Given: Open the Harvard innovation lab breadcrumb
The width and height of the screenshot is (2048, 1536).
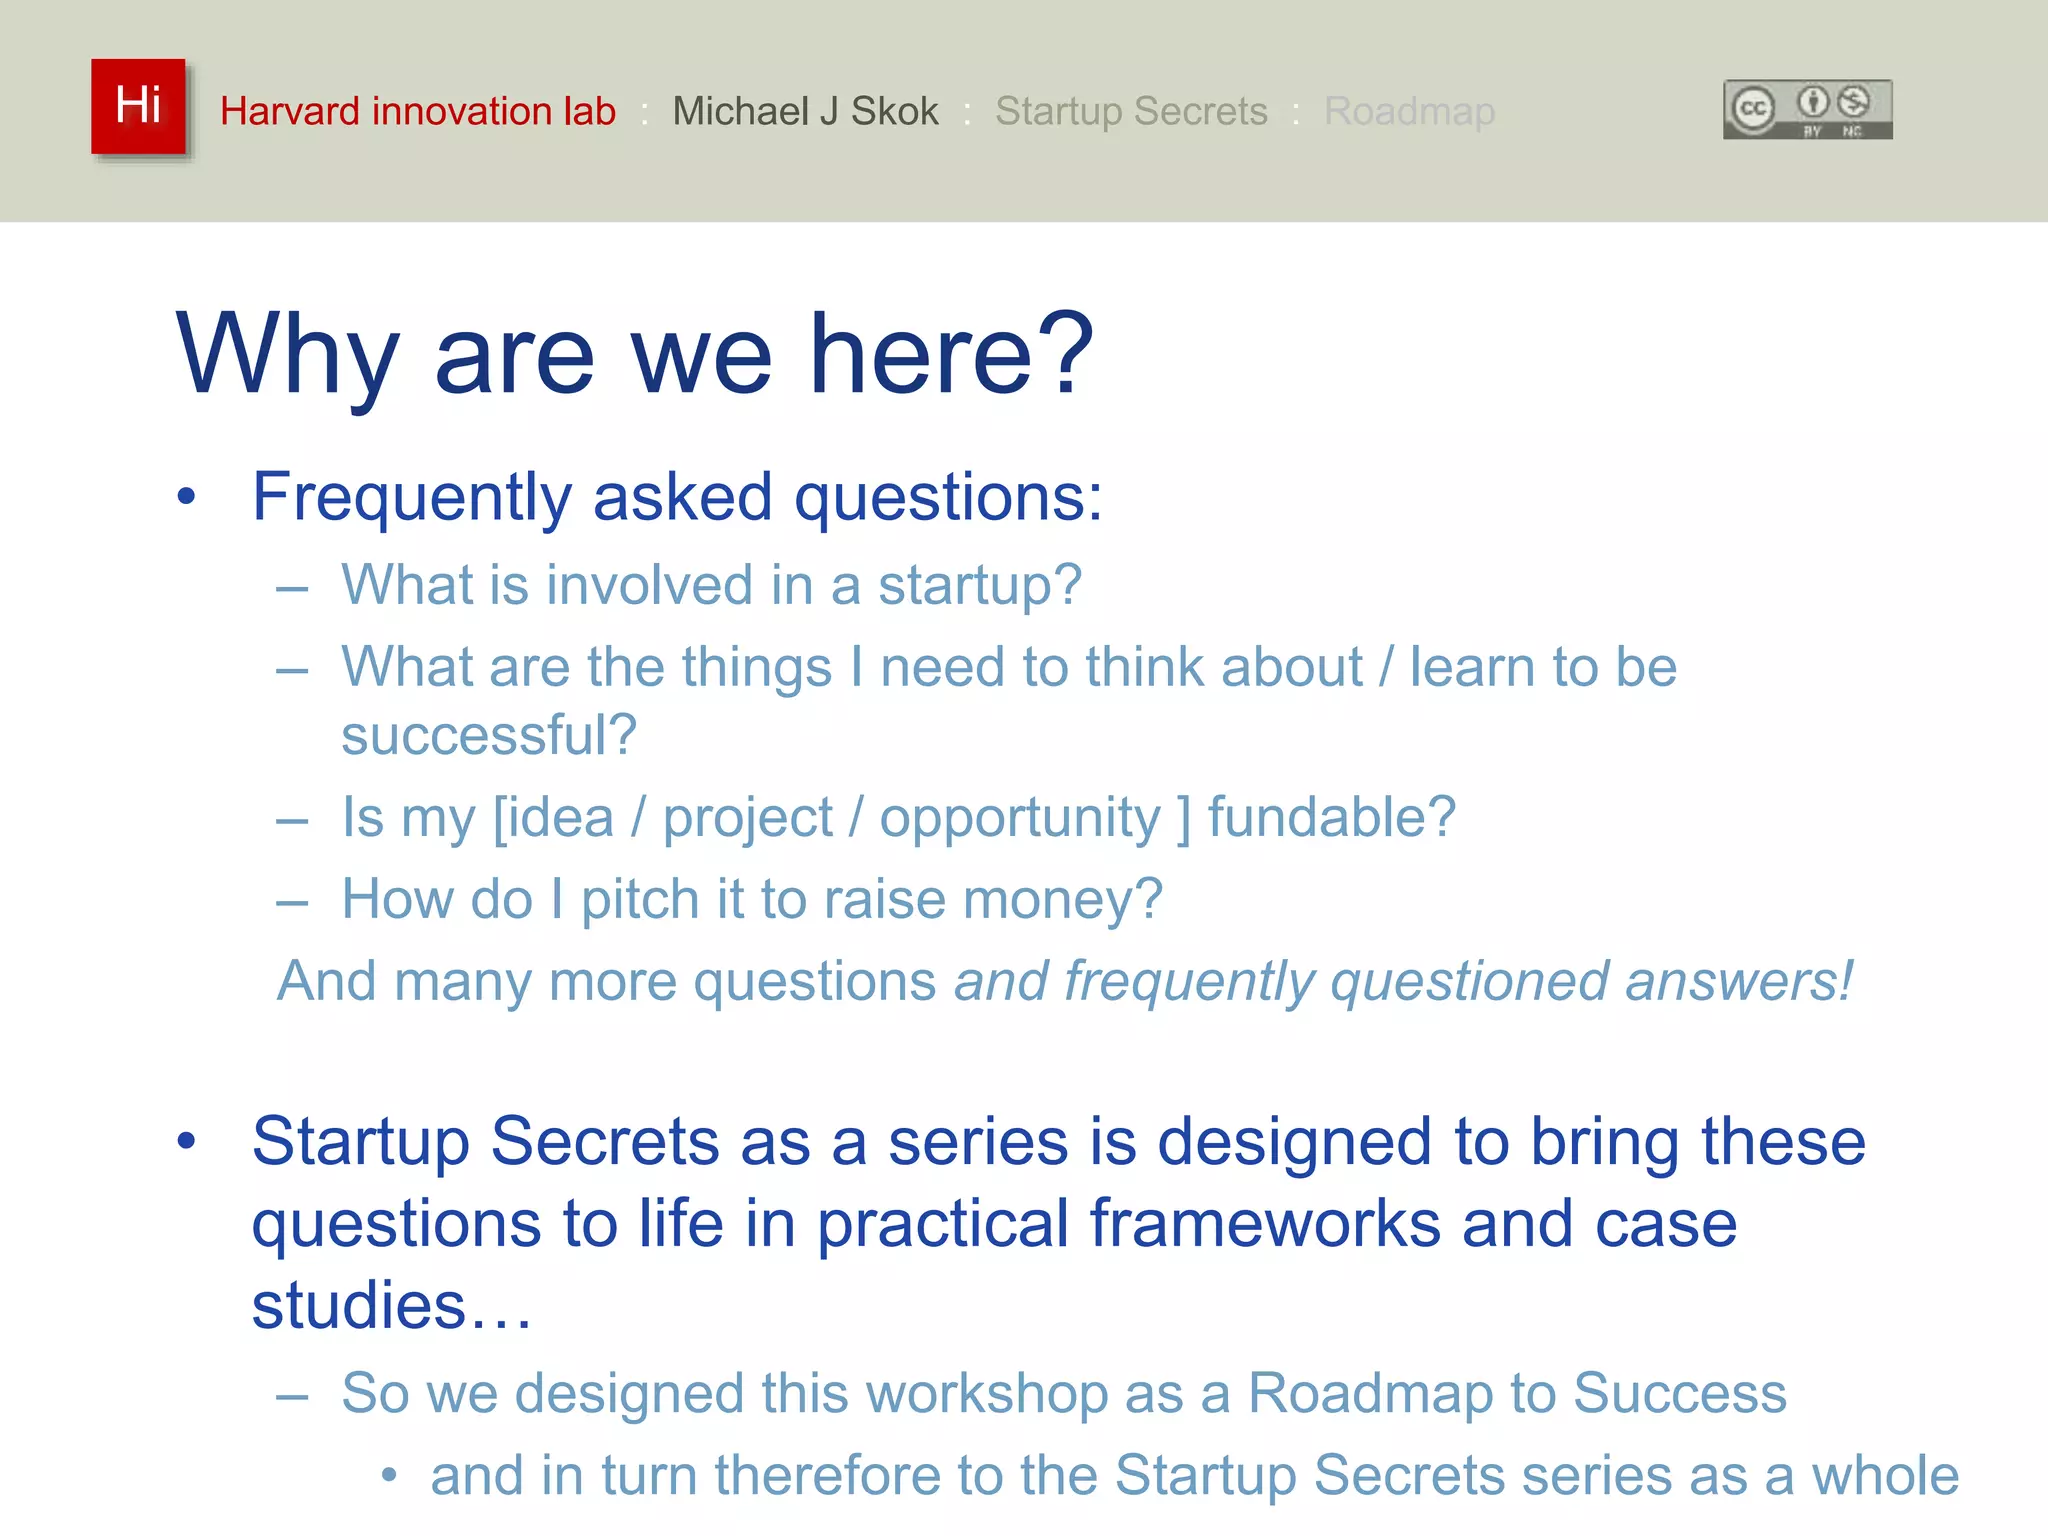Looking at the screenshot, I should click(x=418, y=111).
